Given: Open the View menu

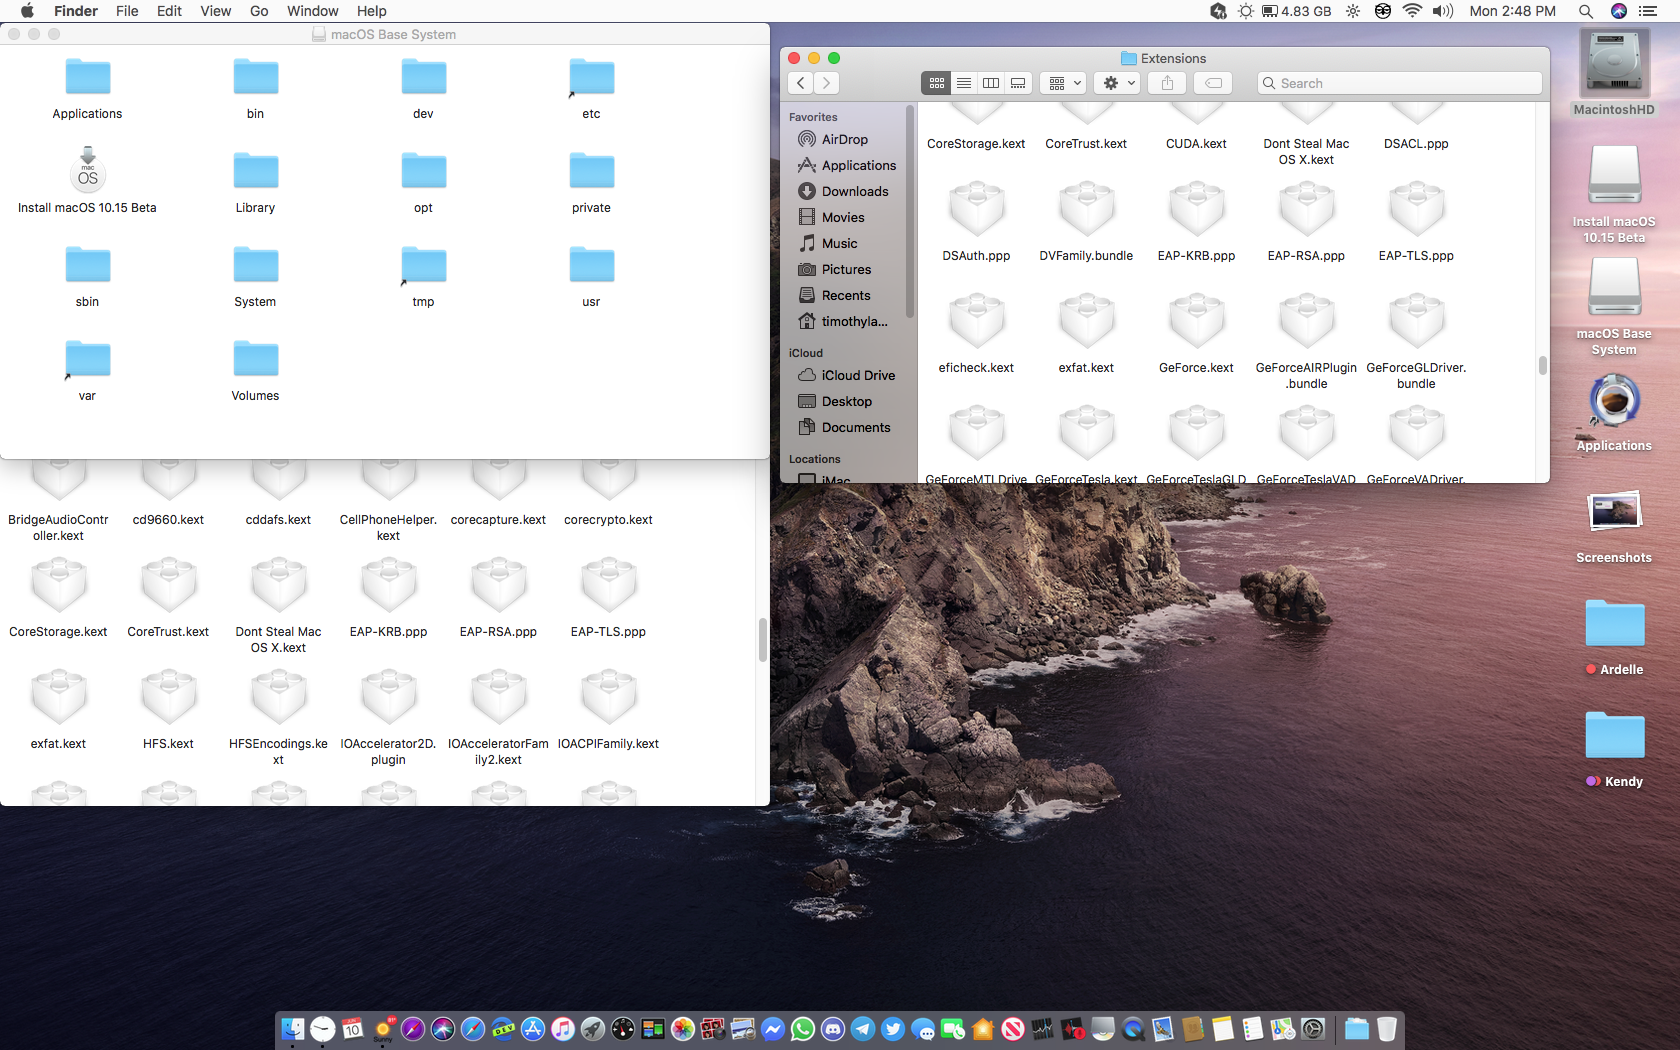Looking at the screenshot, I should [215, 11].
